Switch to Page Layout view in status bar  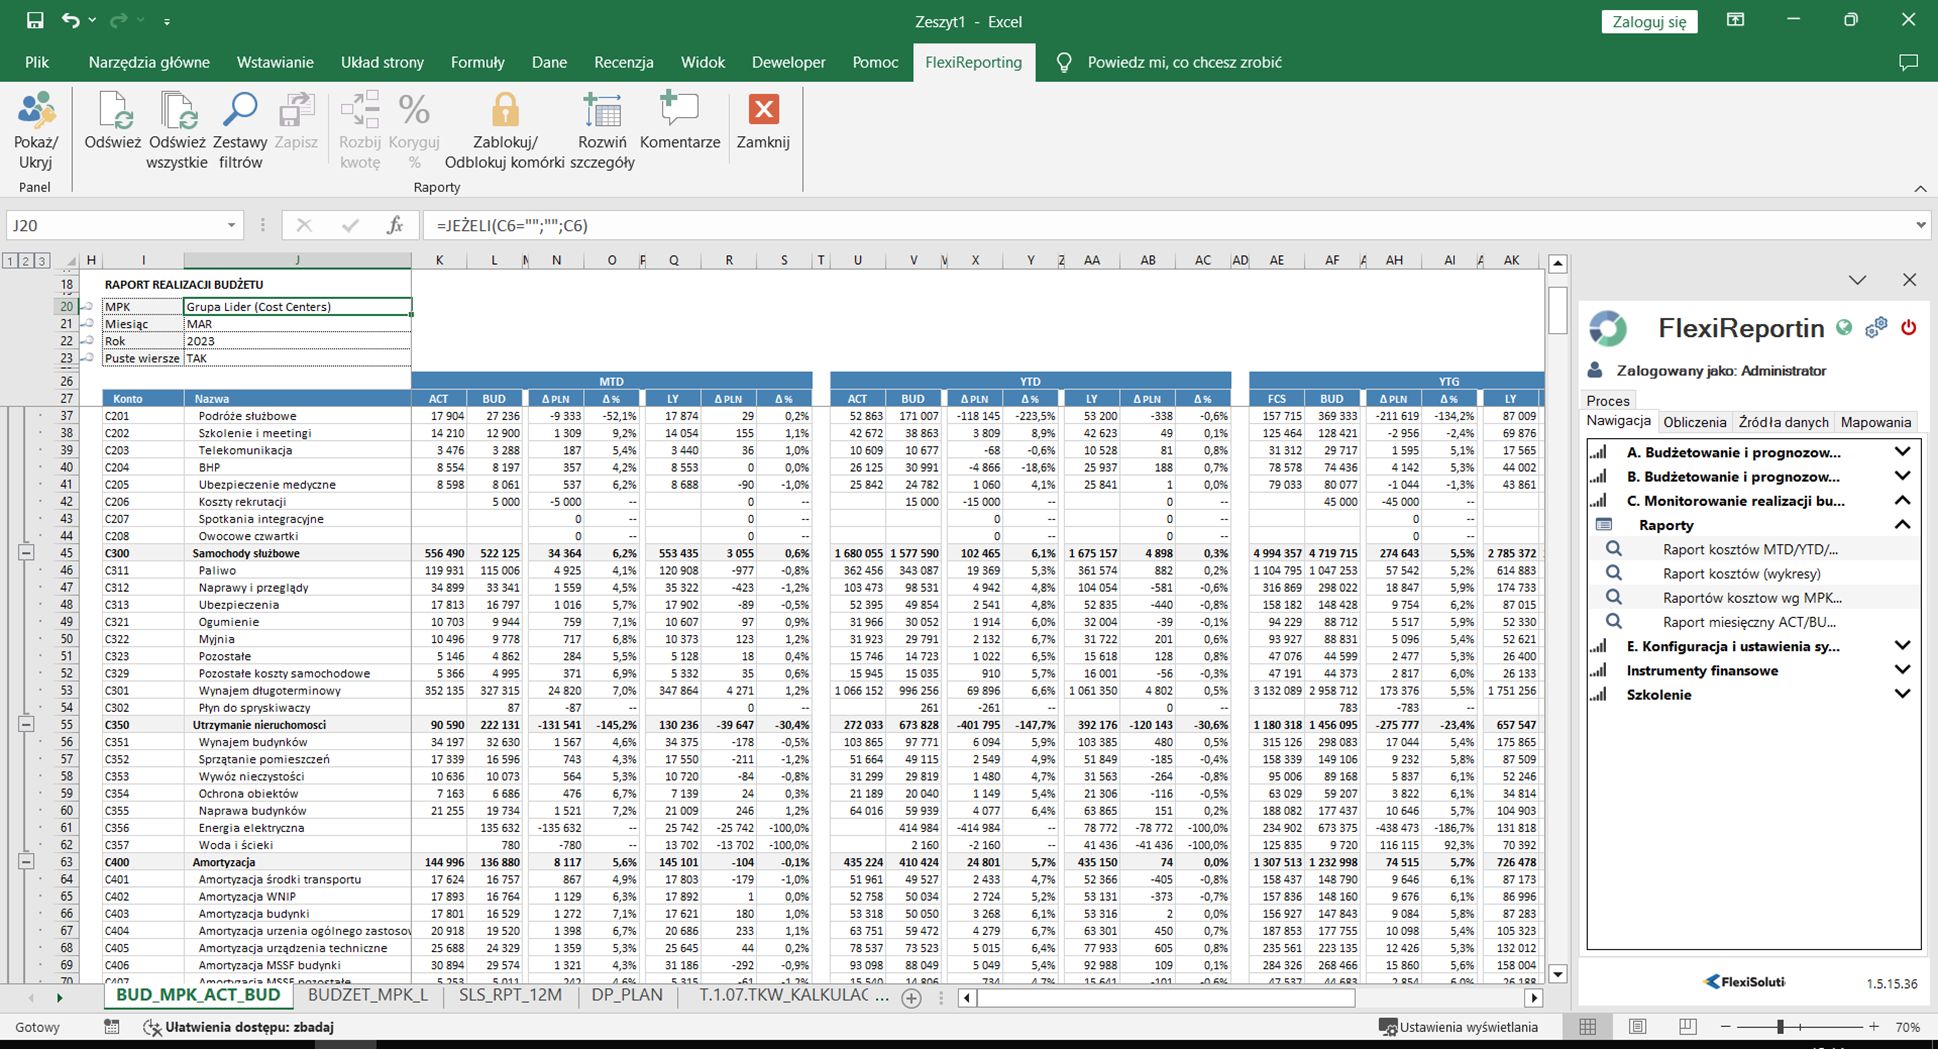(1637, 1027)
